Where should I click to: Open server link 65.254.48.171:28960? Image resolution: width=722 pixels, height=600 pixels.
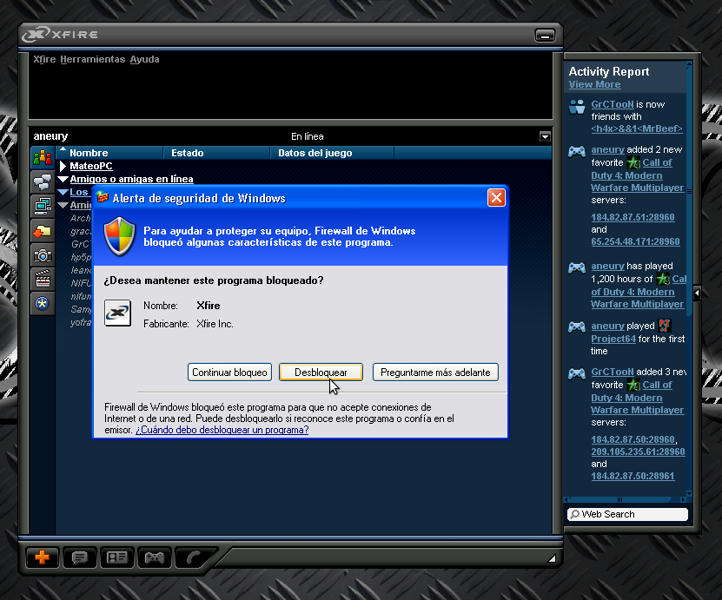pyautogui.click(x=635, y=241)
